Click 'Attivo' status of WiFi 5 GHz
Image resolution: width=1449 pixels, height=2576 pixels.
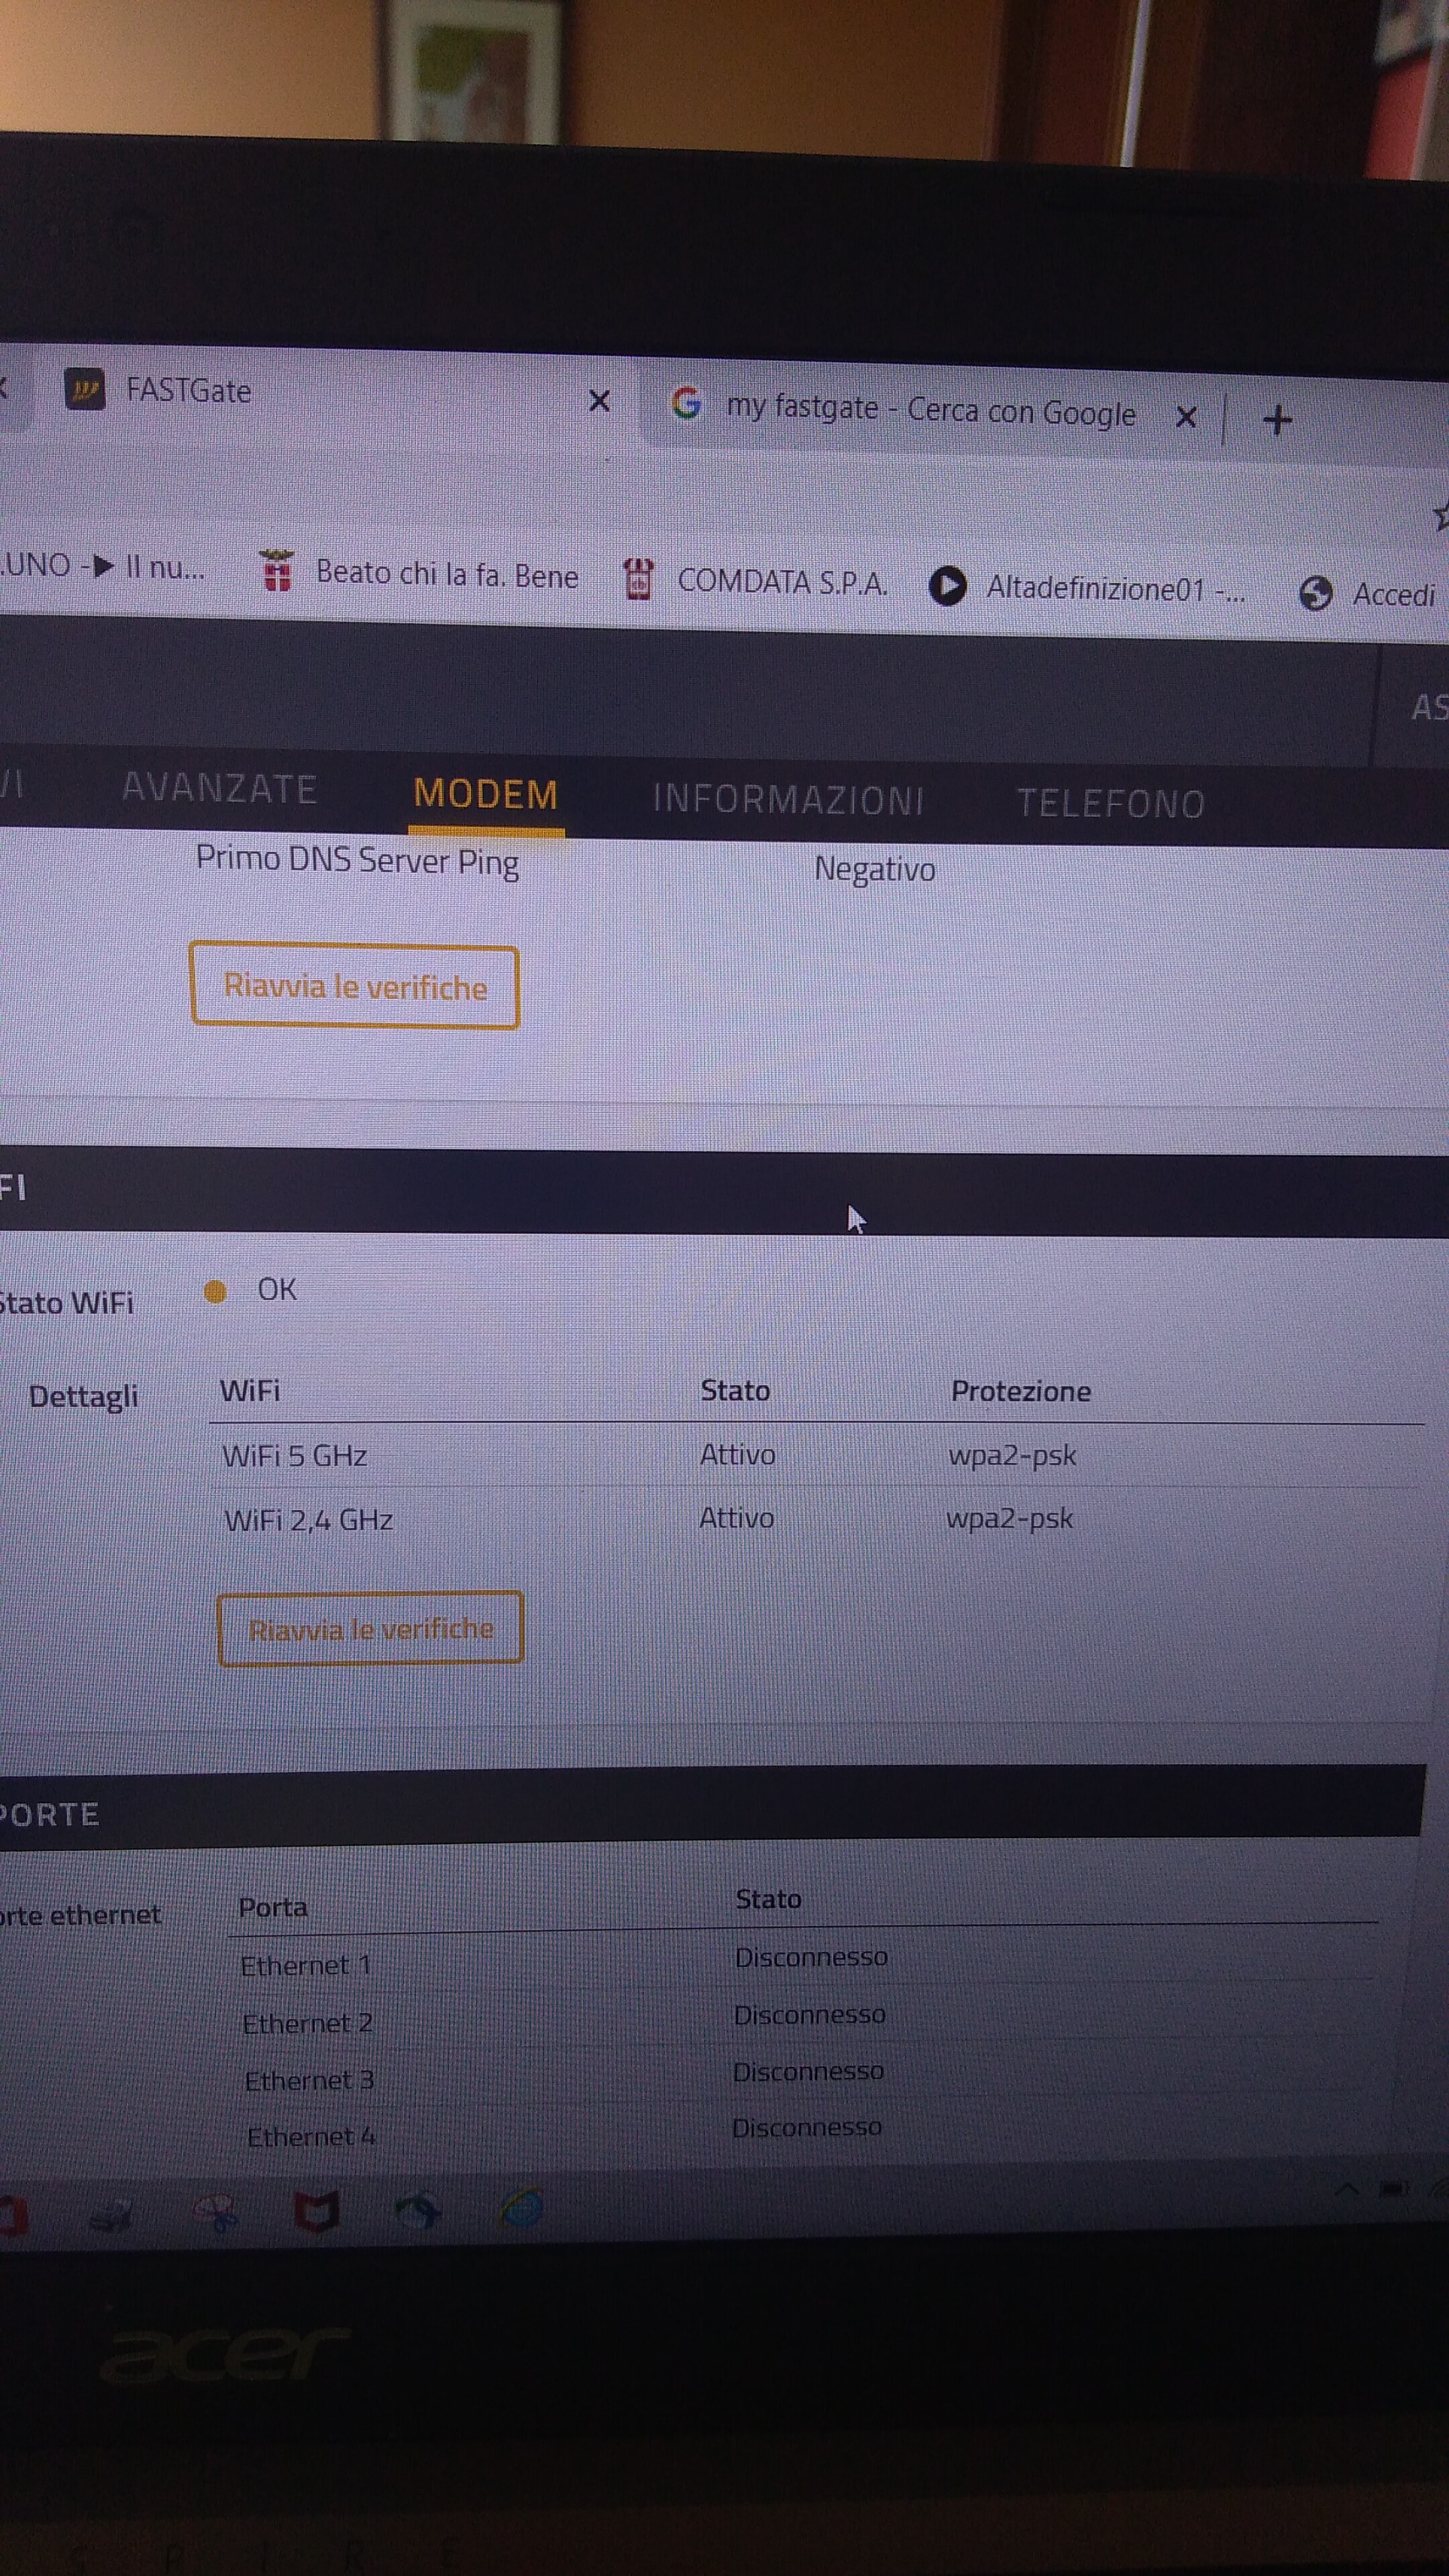click(x=738, y=1455)
